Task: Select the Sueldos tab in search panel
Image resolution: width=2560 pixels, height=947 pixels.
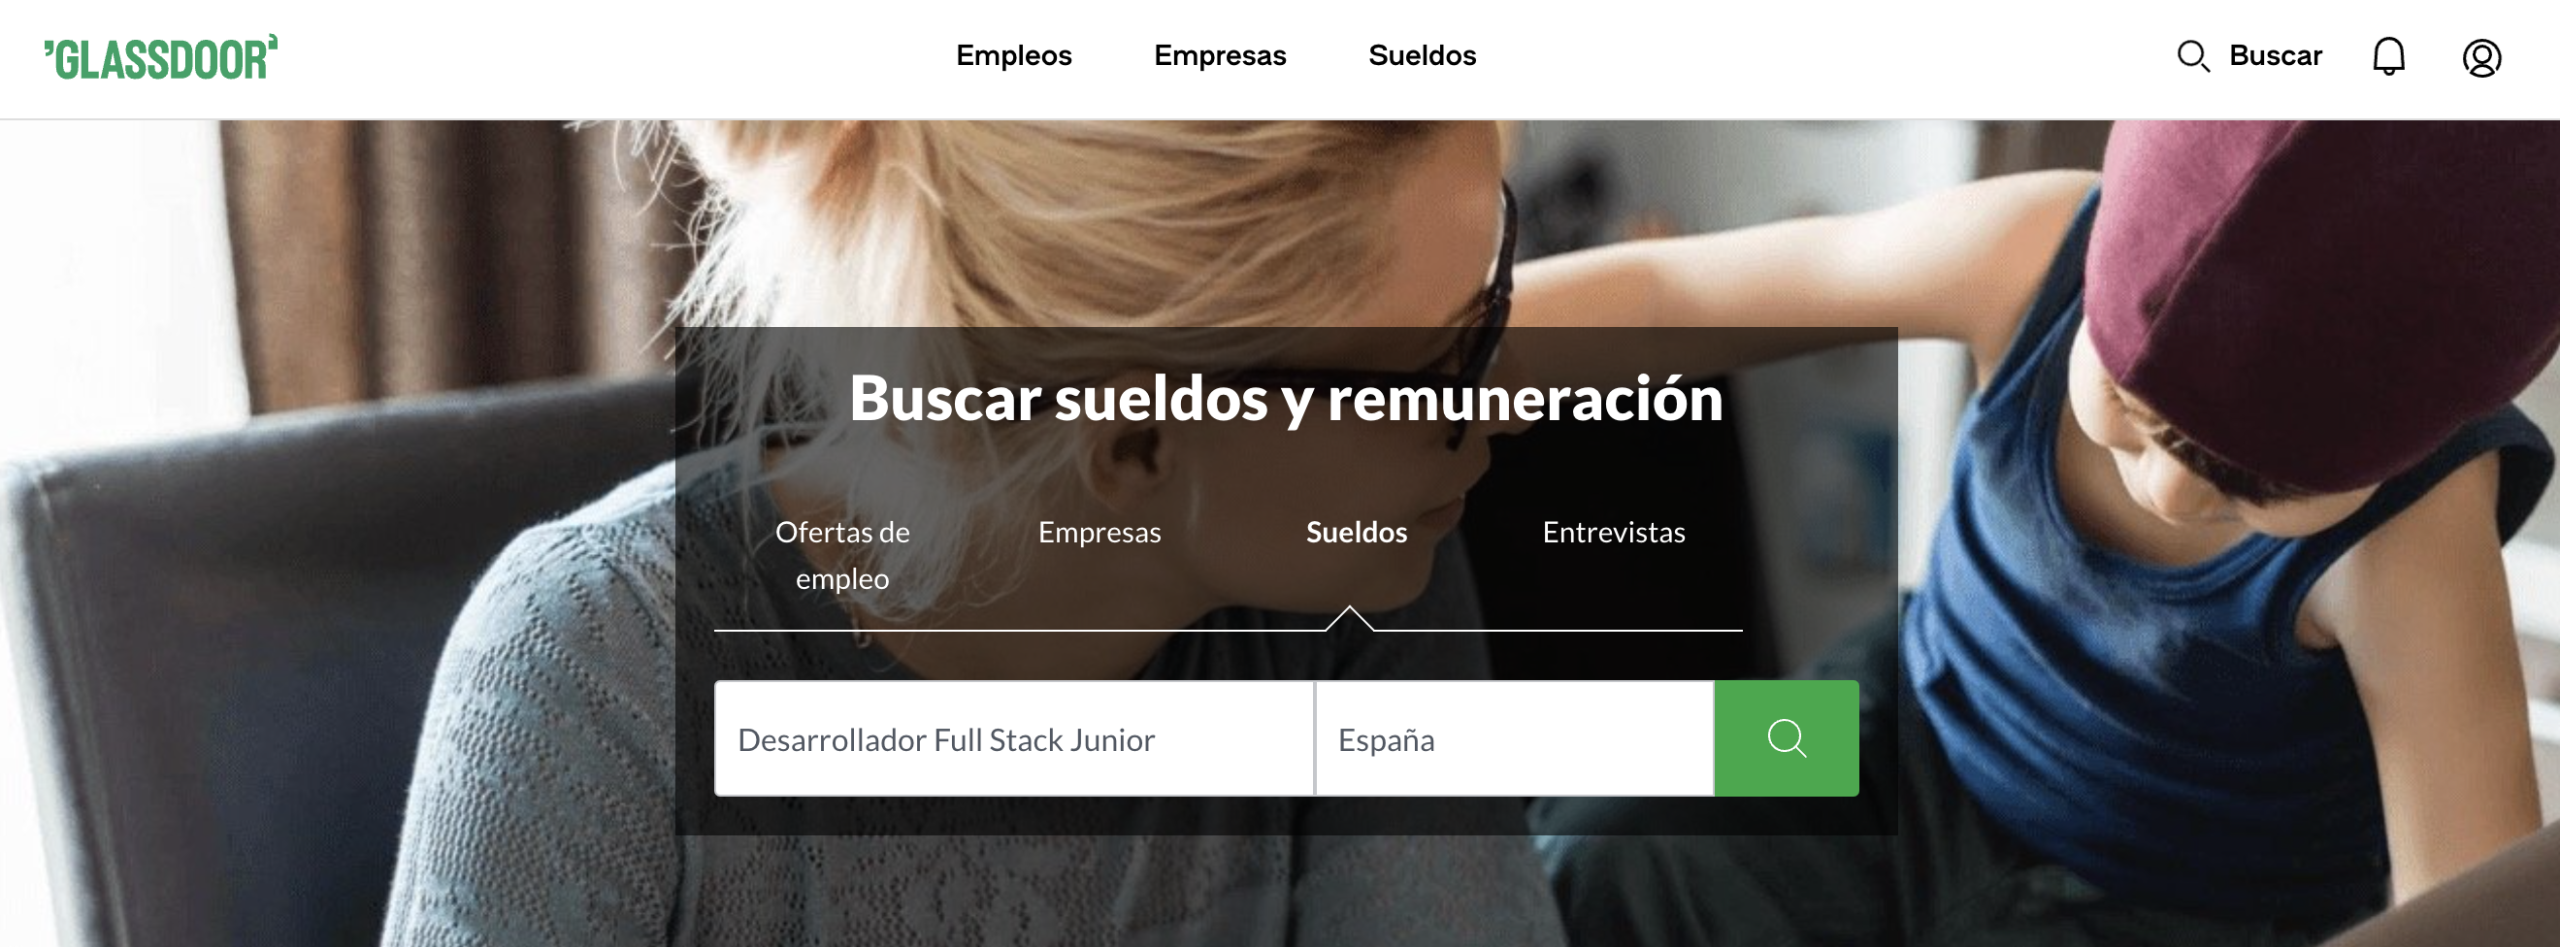Action: [x=1356, y=532]
